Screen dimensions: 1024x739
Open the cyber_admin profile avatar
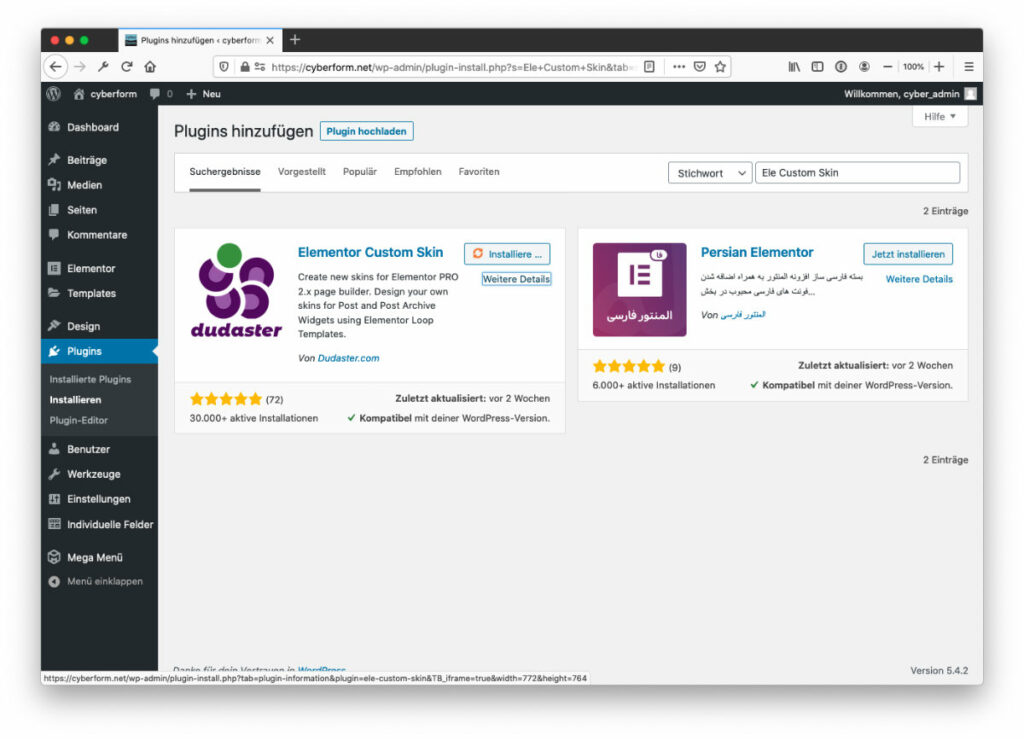[x=971, y=94]
